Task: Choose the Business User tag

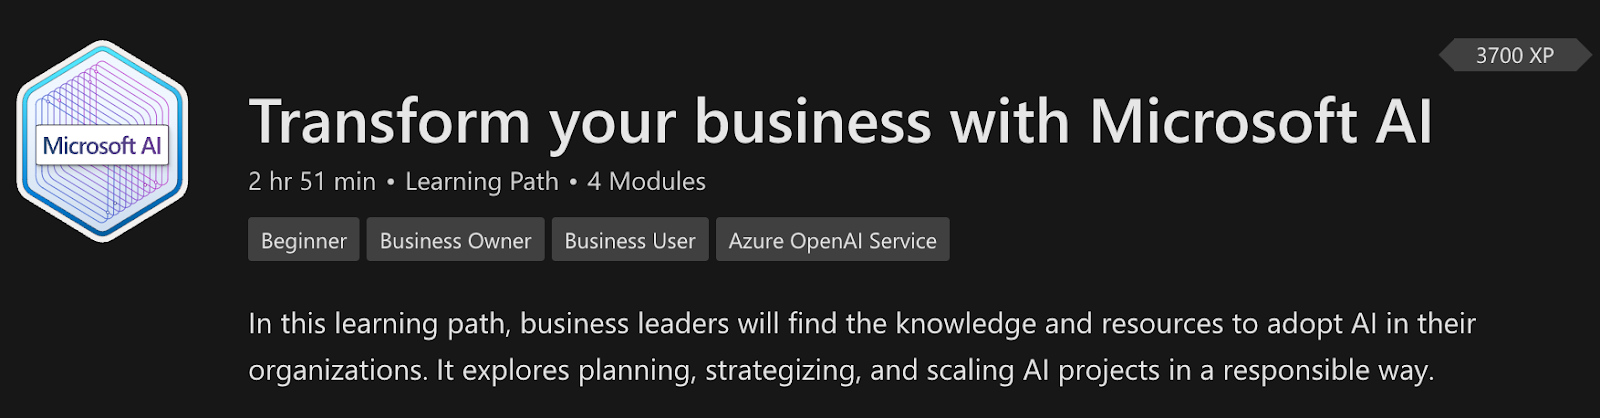Action: tap(629, 241)
